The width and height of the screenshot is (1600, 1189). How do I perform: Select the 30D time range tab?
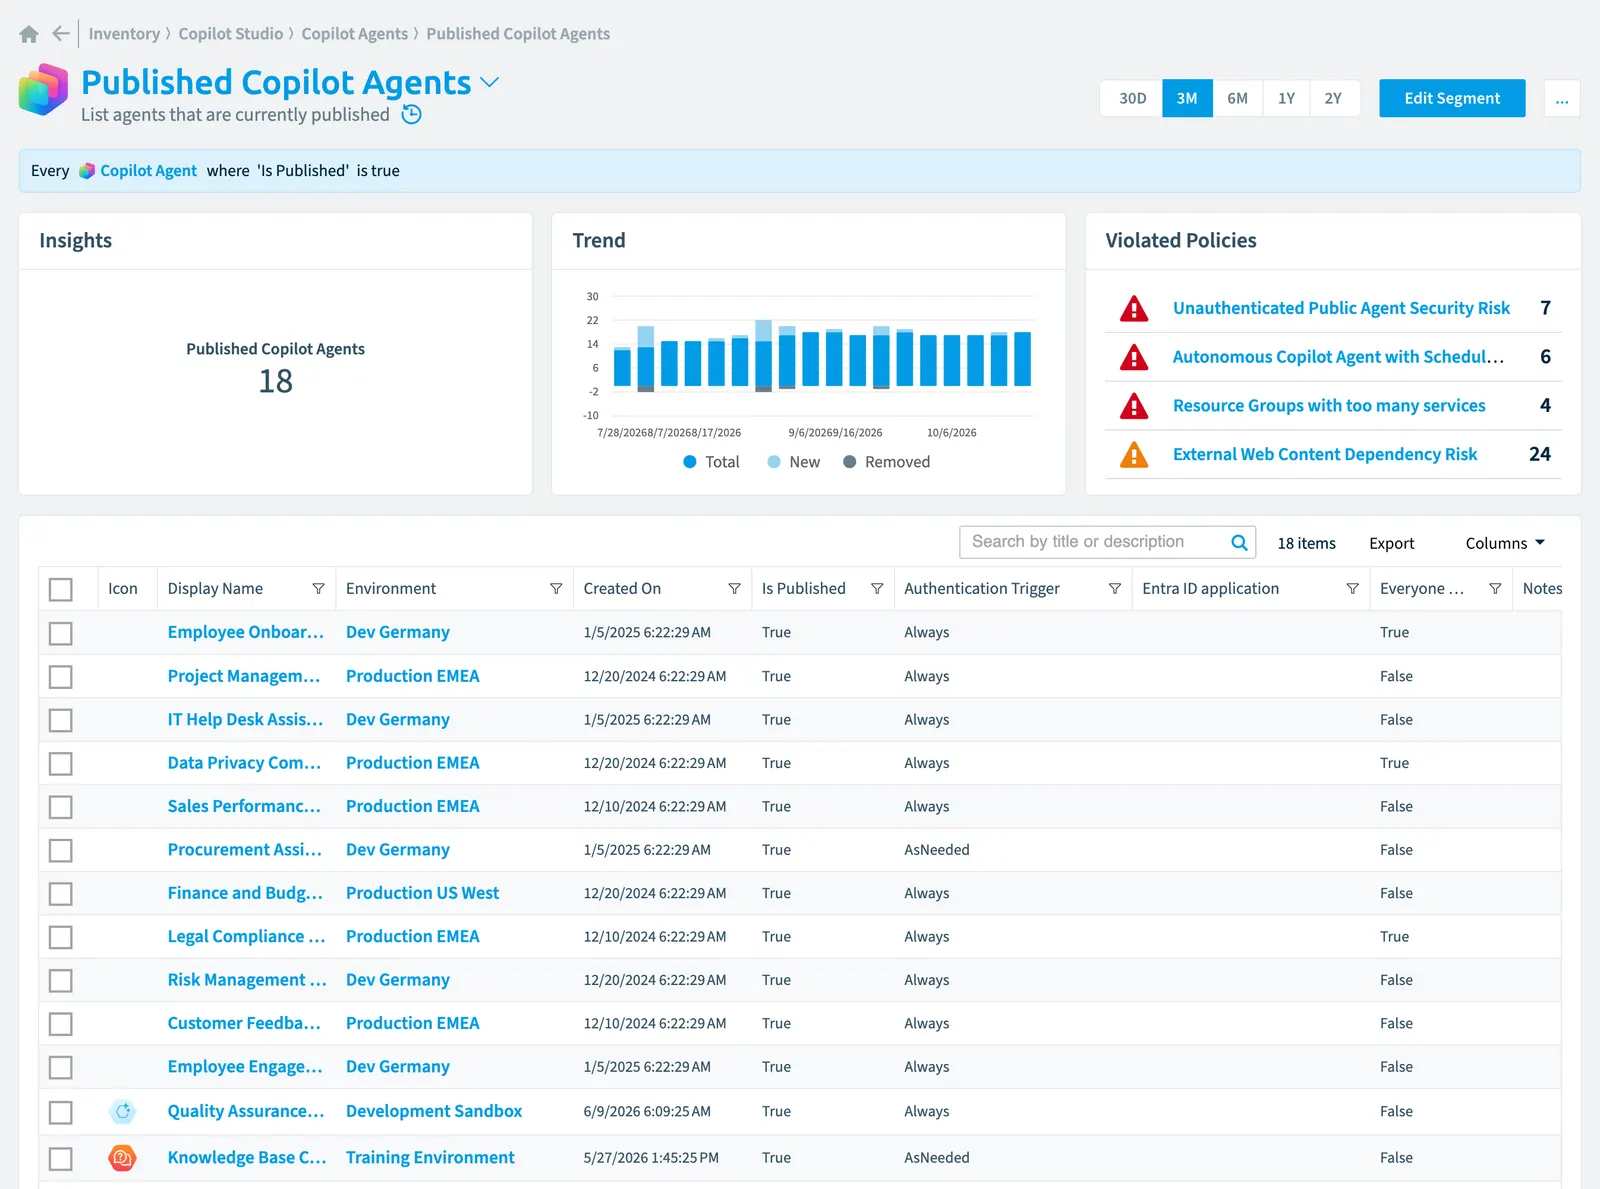click(x=1132, y=98)
